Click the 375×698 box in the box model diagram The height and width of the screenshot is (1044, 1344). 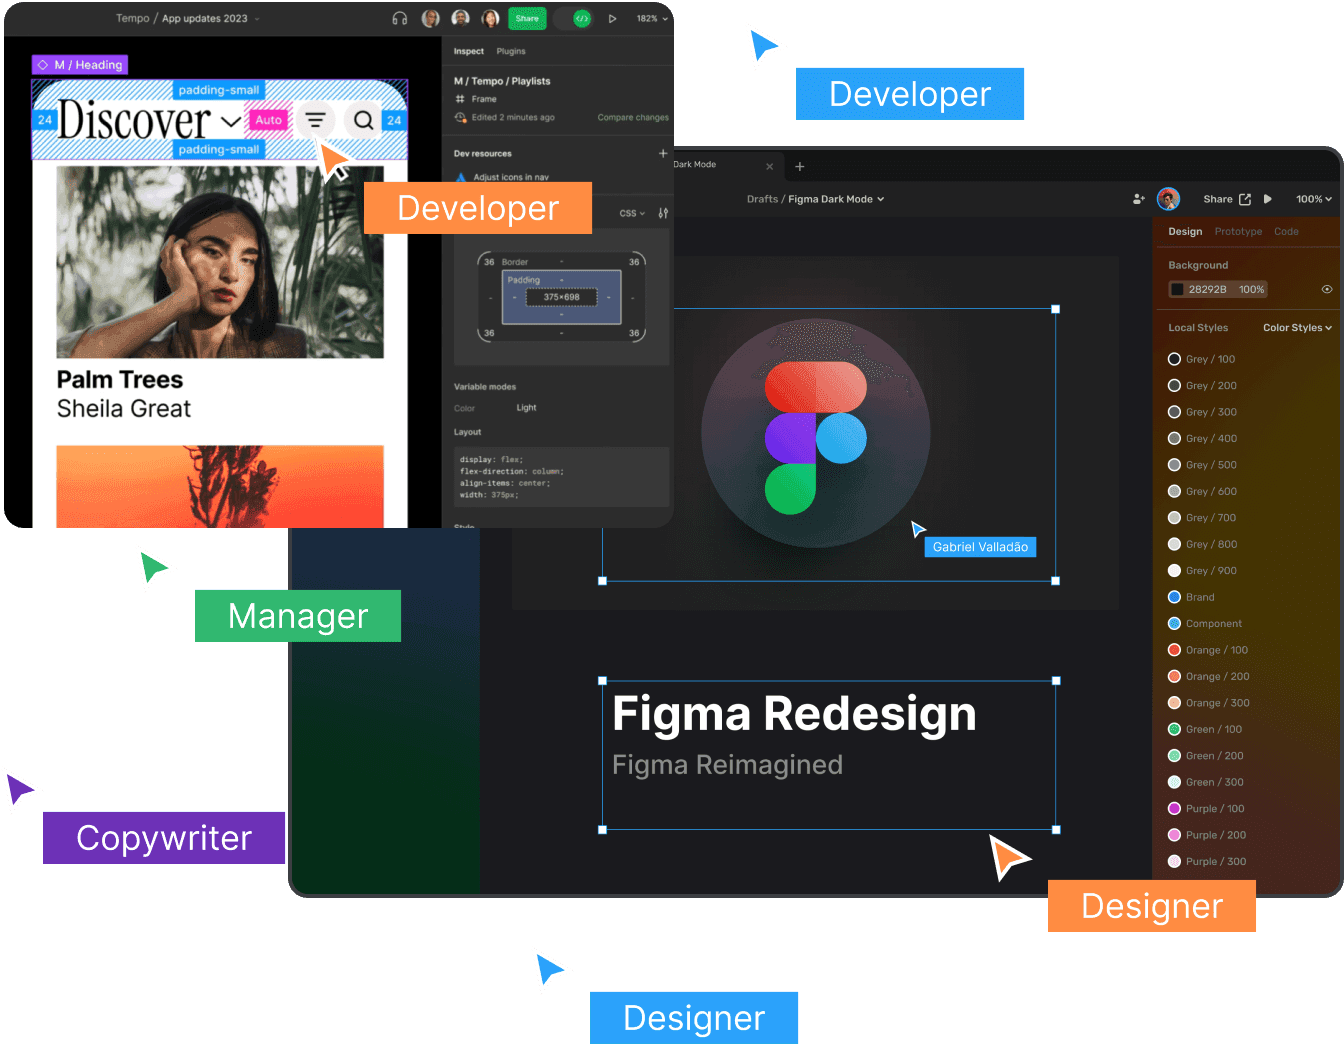(561, 297)
